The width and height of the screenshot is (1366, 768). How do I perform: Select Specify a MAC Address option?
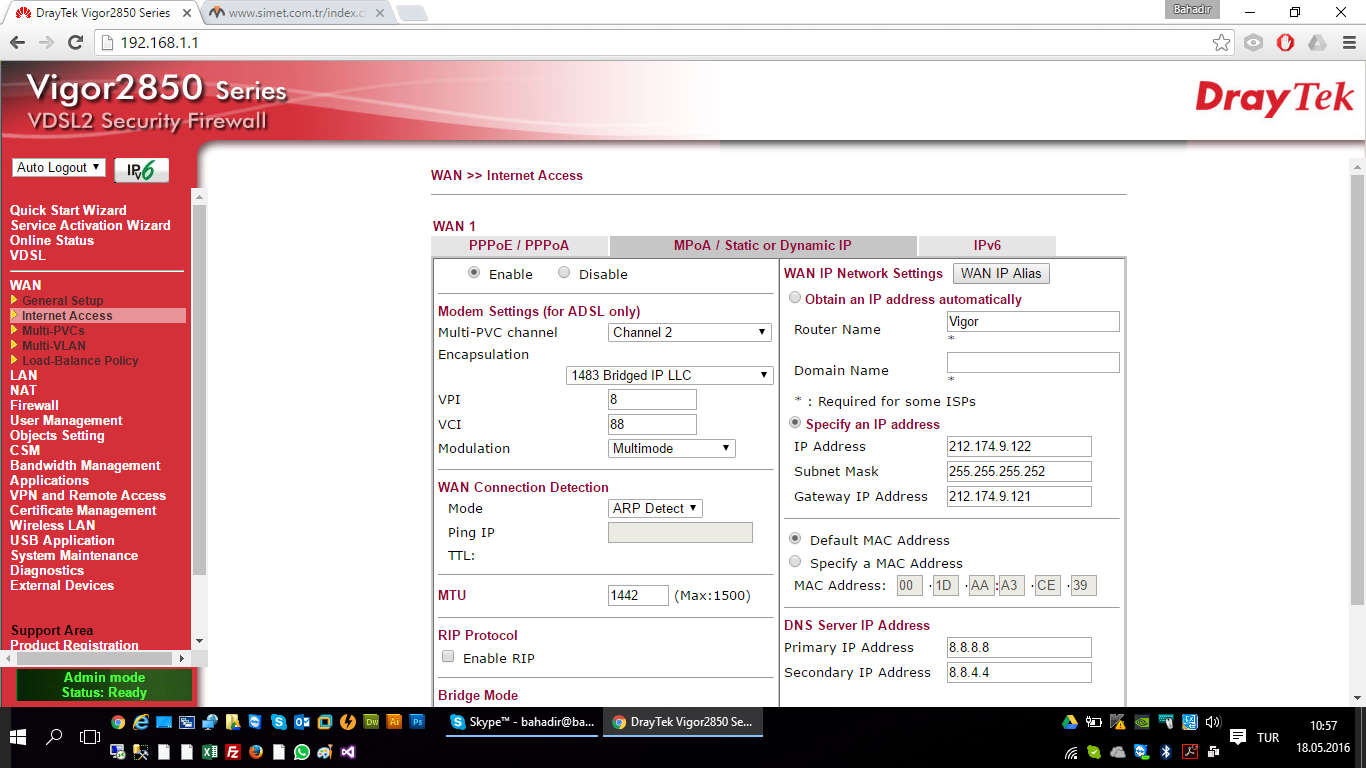pyautogui.click(x=795, y=562)
